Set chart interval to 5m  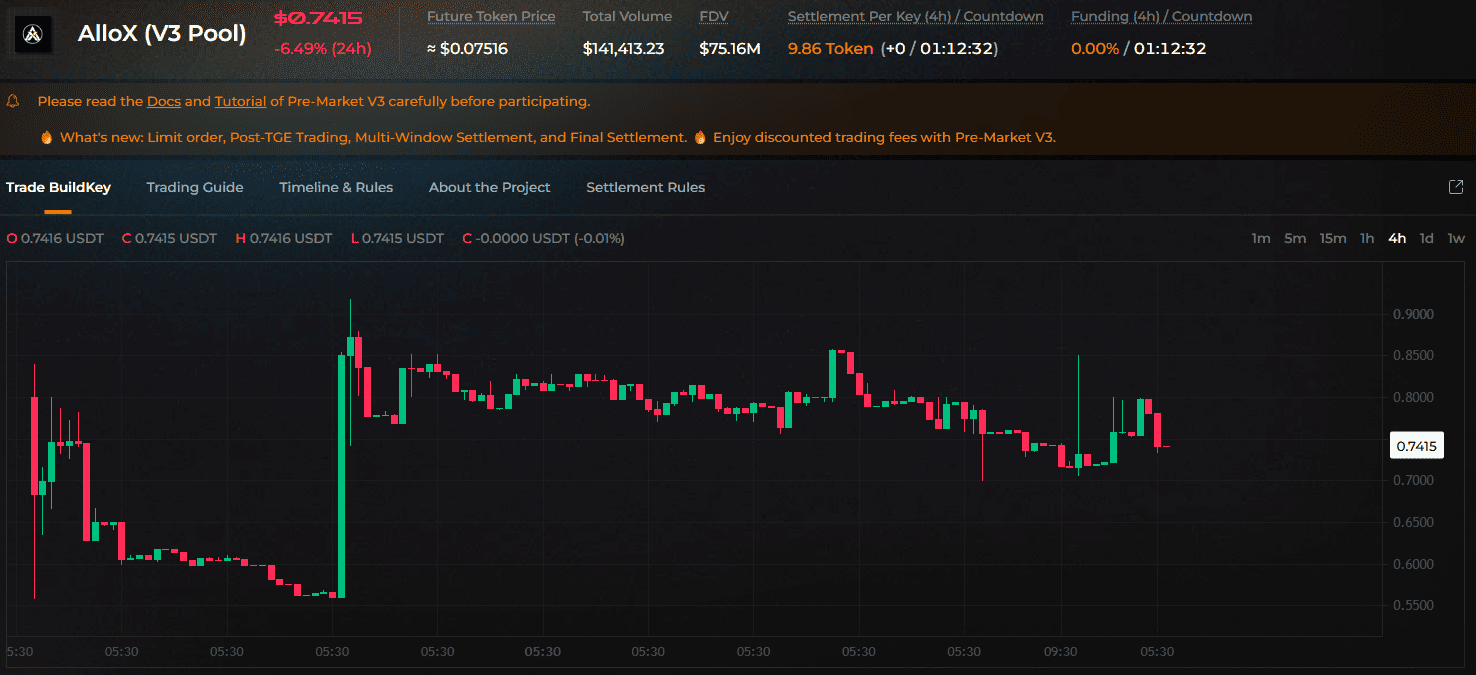pos(1295,238)
